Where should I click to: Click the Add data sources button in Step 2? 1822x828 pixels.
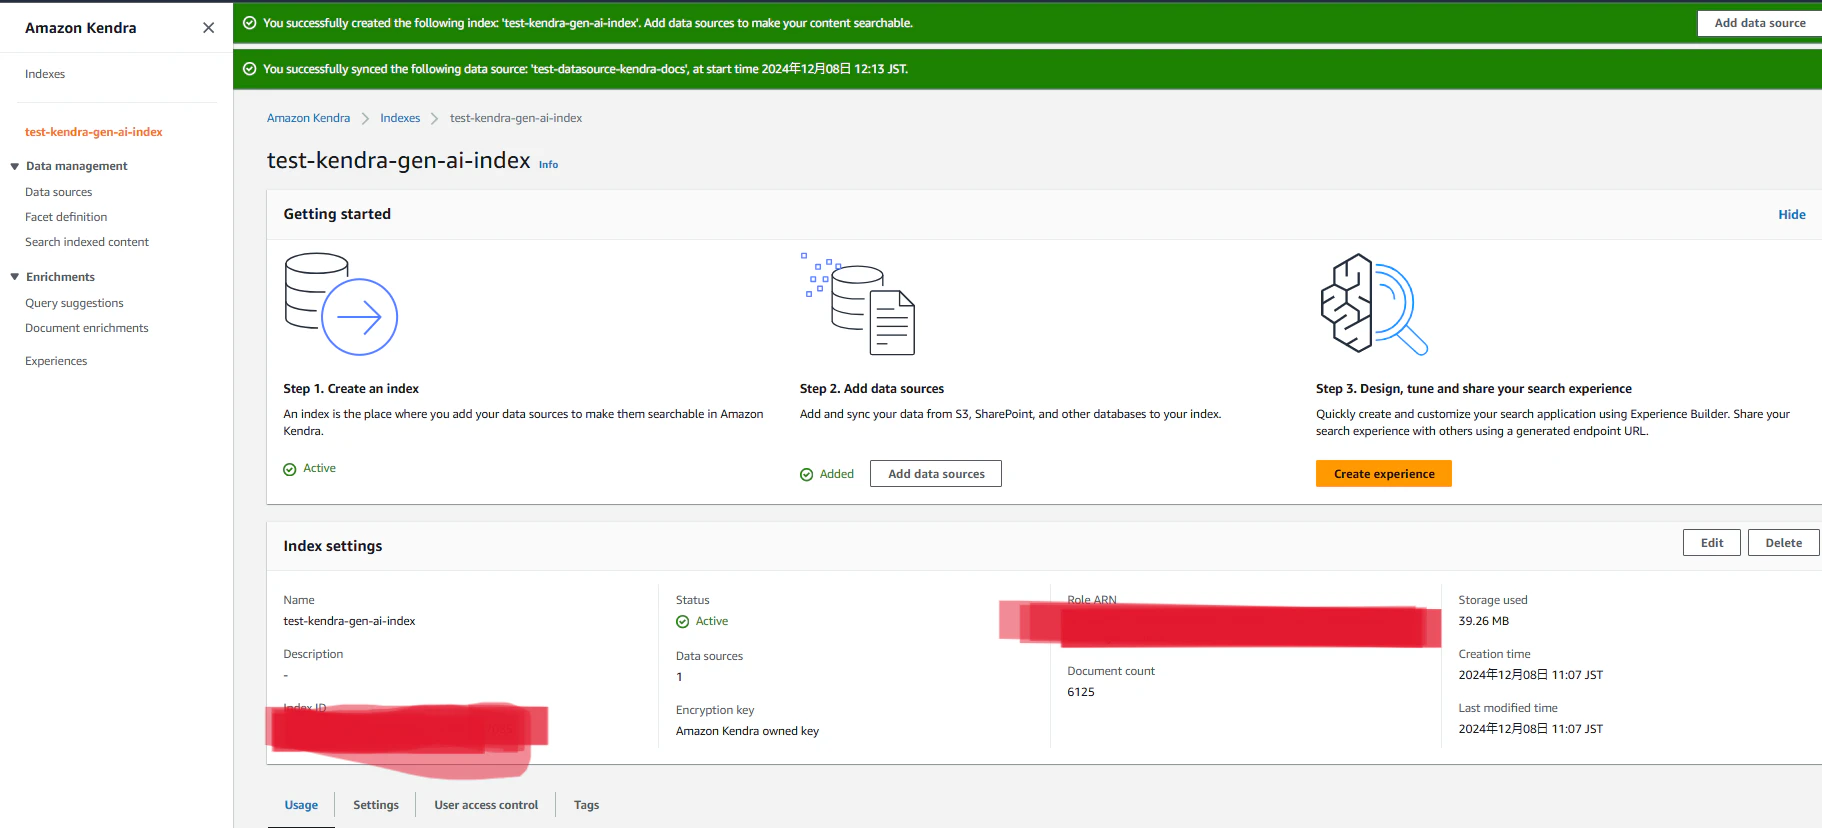936,474
